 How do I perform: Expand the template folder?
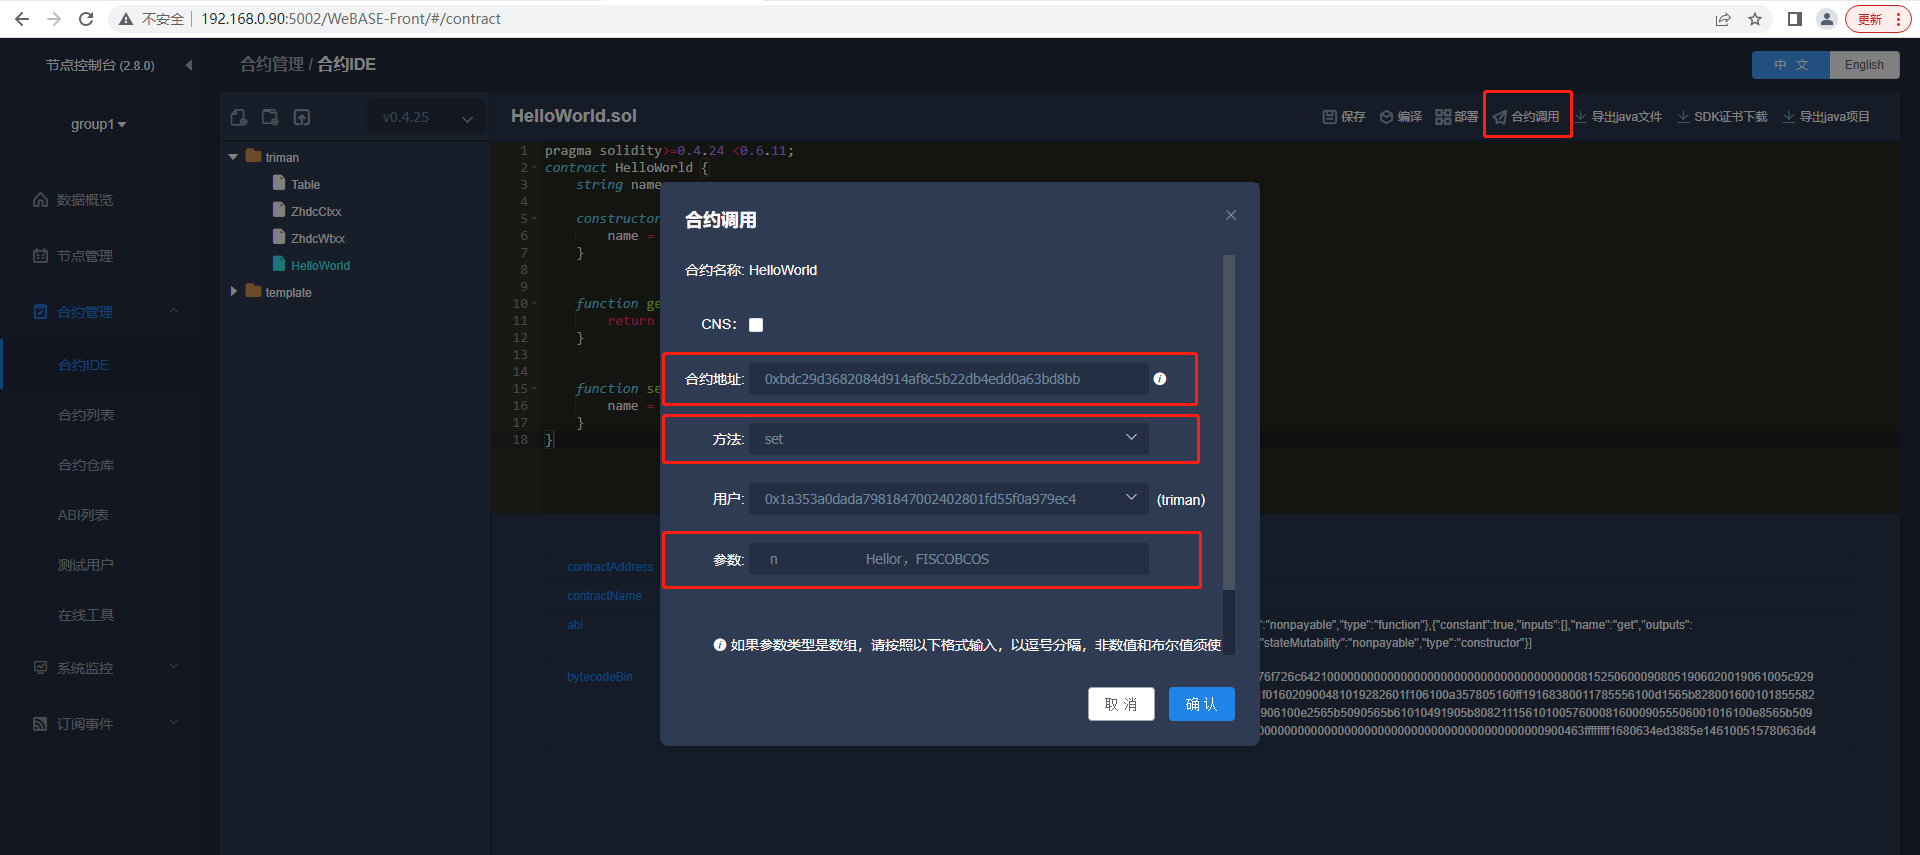click(x=233, y=292)
